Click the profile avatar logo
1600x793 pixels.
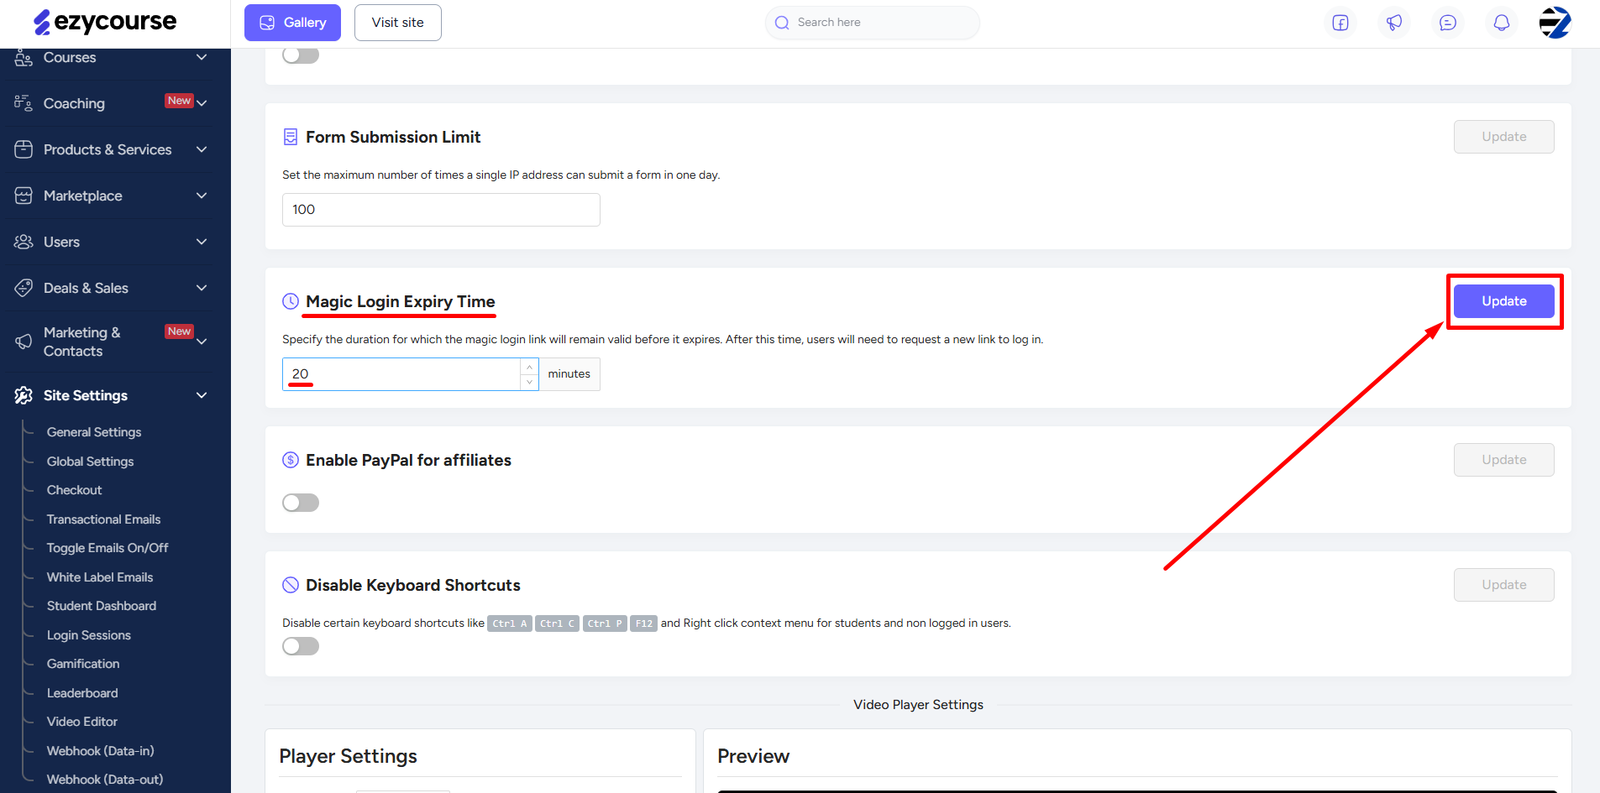[x=1554, y=22]
